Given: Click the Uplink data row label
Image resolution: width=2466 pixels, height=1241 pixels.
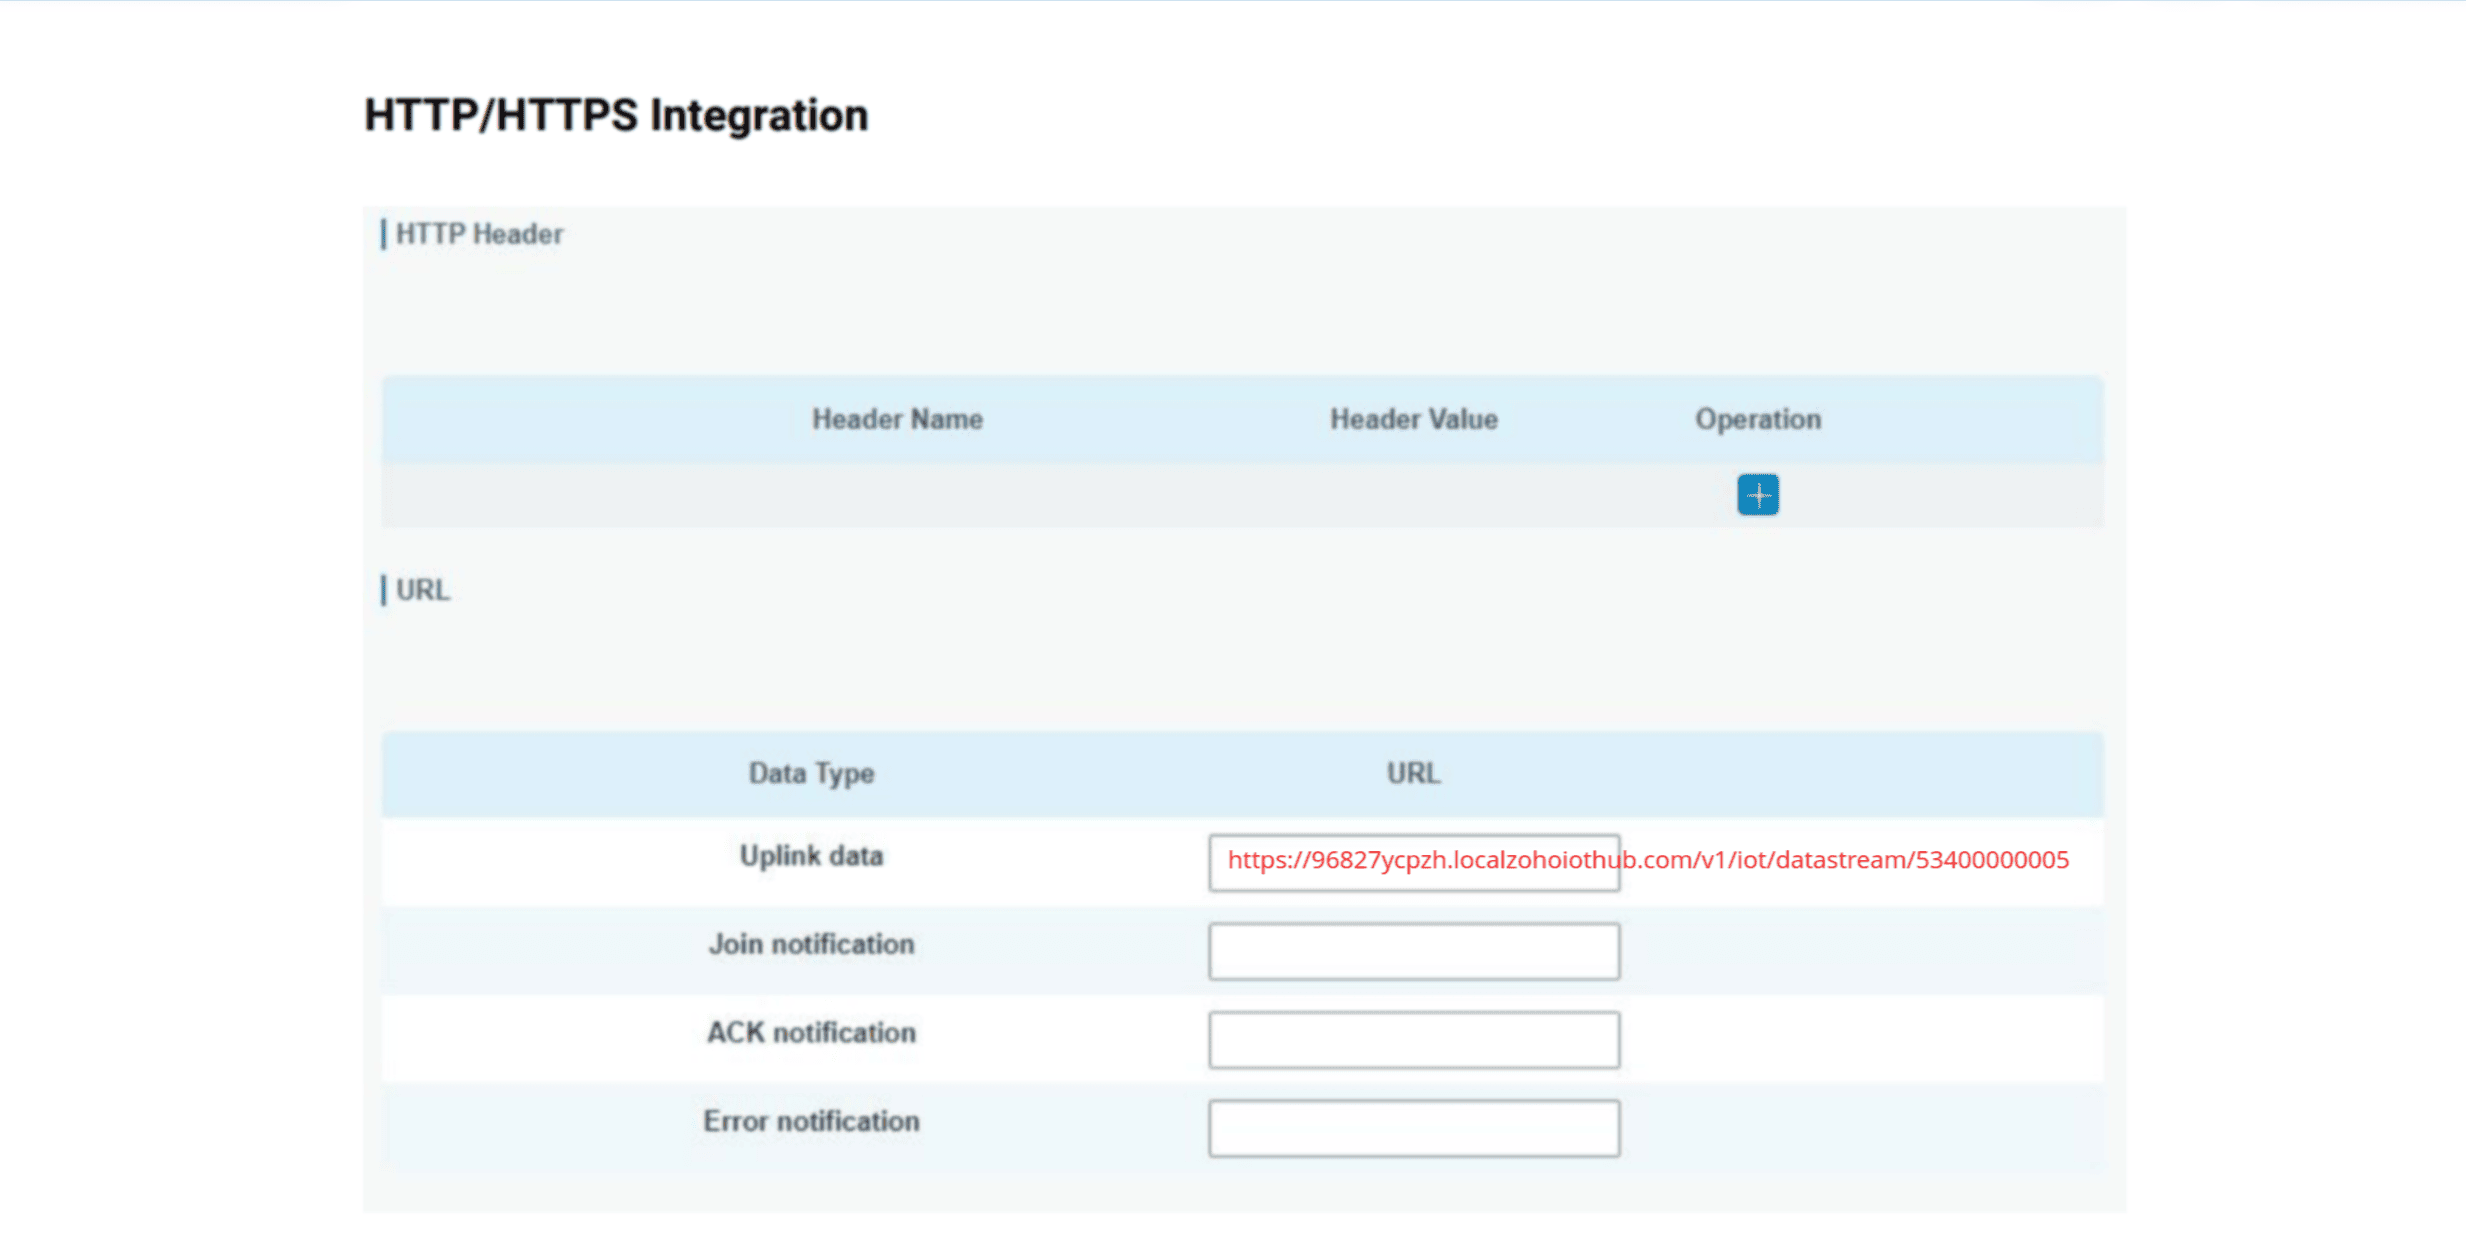Looking at the screenshot, I should 811,856.
